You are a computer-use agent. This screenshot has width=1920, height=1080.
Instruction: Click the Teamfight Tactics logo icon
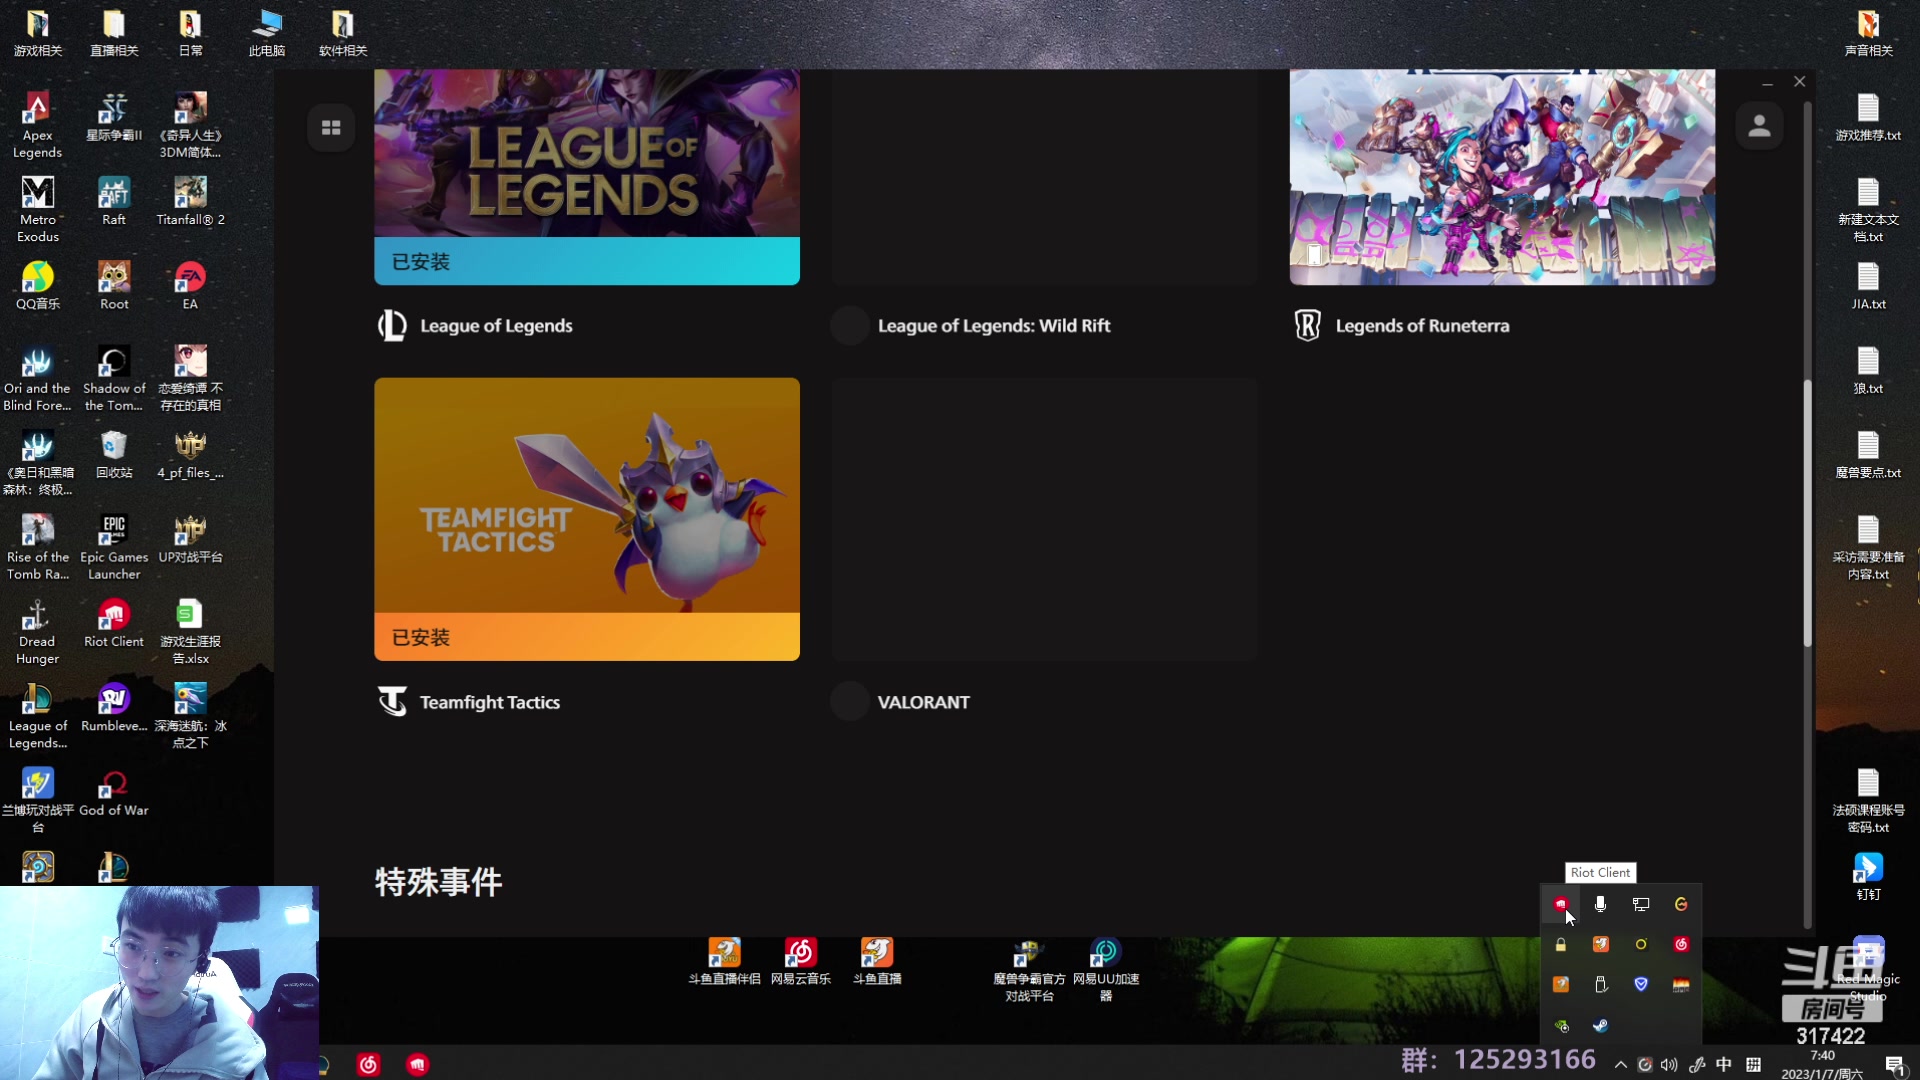(x=392, y=701)
